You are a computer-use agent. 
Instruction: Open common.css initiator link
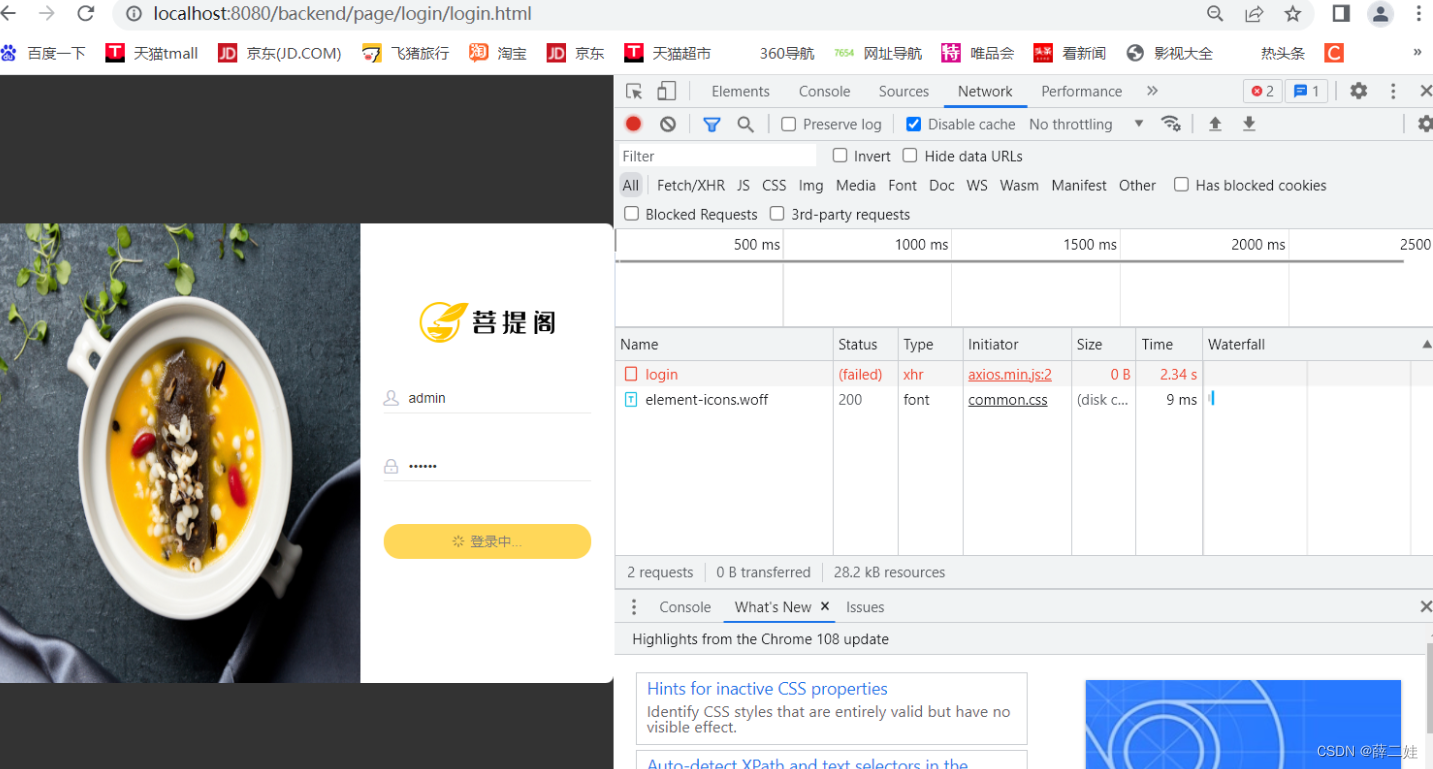tap(1008, 399)
